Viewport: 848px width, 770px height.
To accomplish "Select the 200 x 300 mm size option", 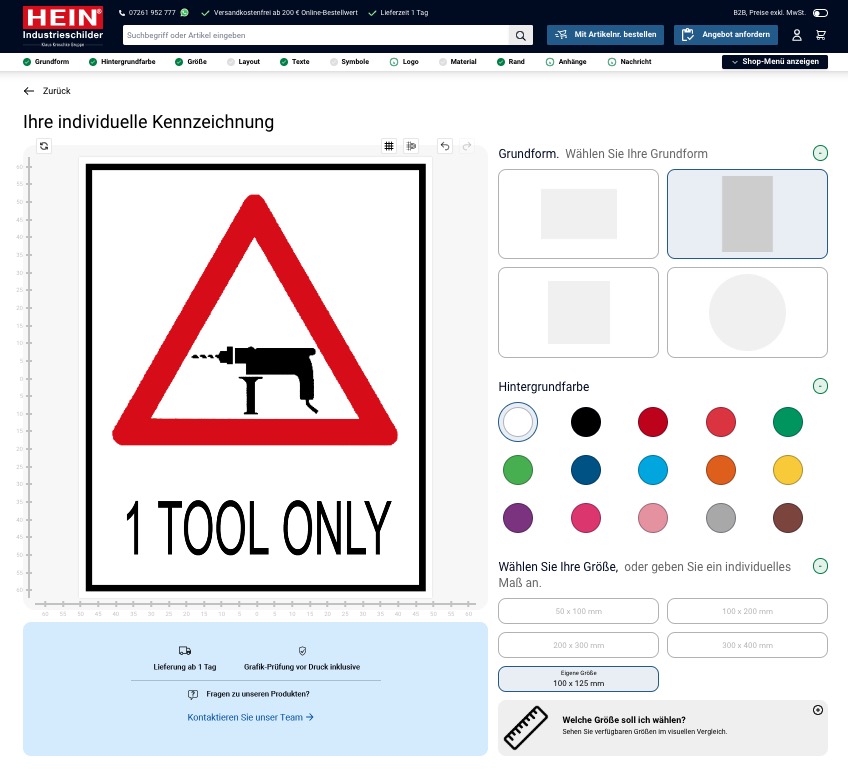I will [x=578, y=645].
